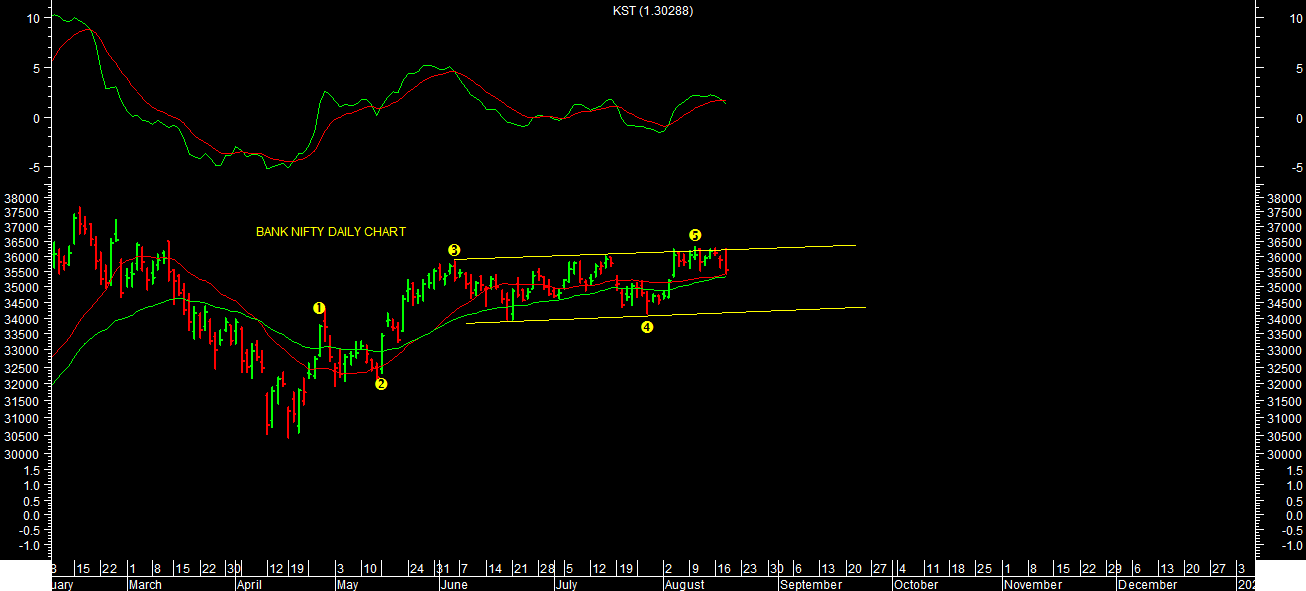Select wave marker 4 below the channel
Viewport: 1306px width, 591px height.
(x=647, y=327)
